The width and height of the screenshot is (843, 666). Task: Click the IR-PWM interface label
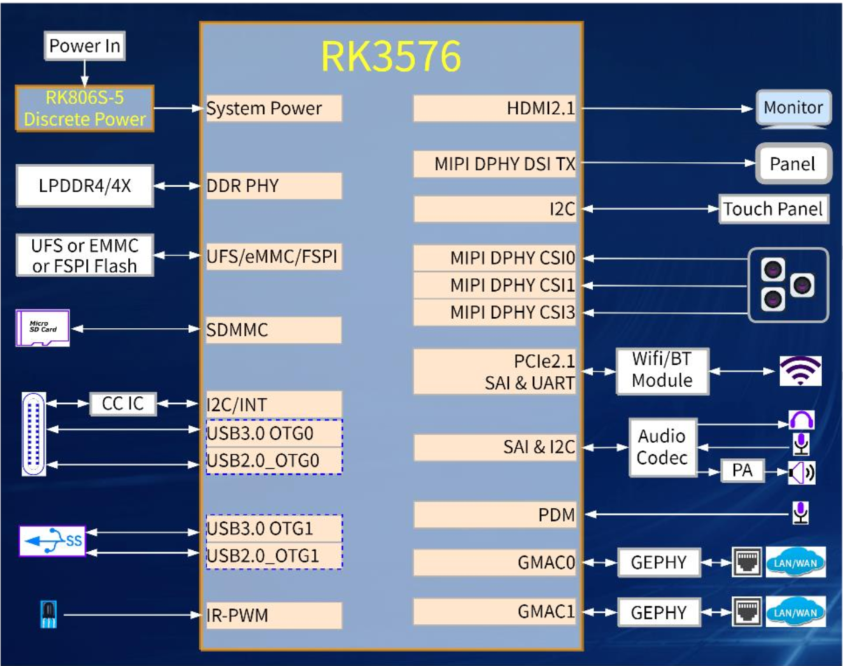point(274,615)
